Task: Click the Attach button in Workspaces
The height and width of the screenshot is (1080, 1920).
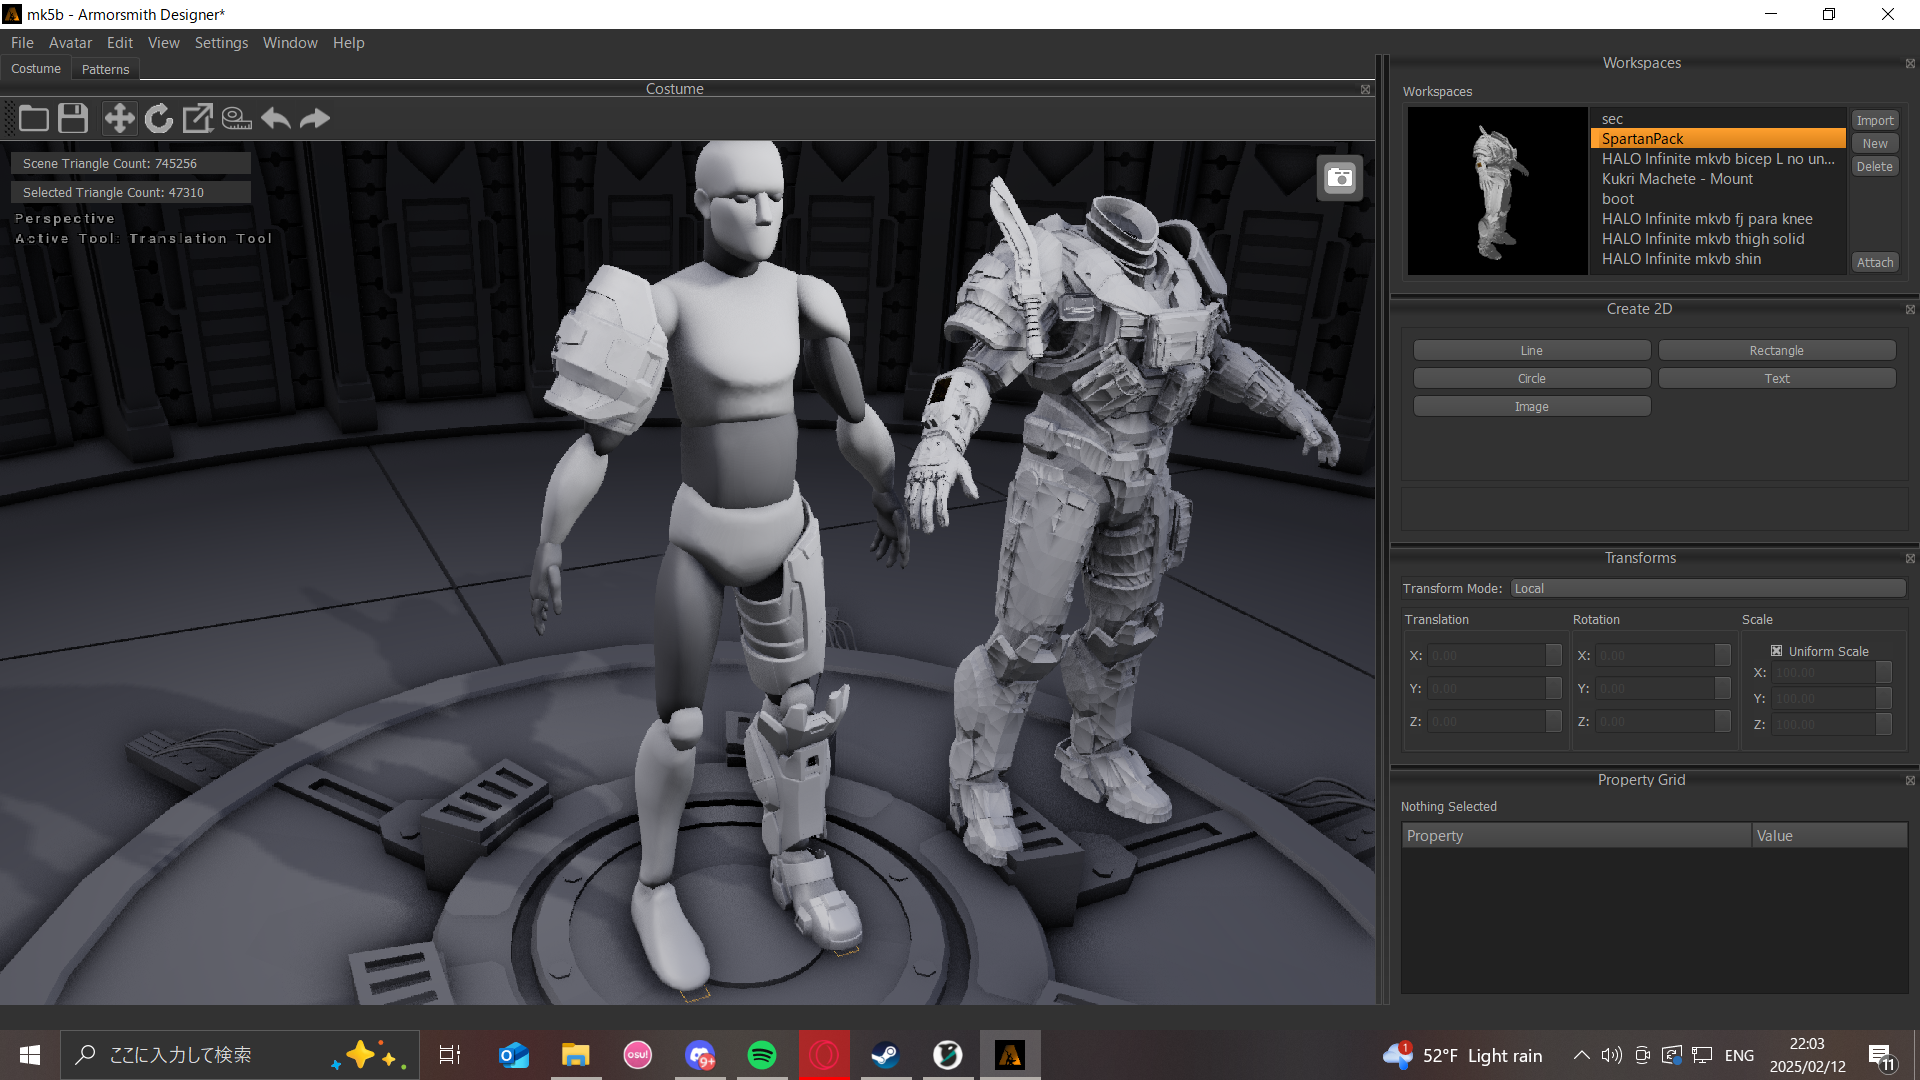Action: click(1874, 261)
